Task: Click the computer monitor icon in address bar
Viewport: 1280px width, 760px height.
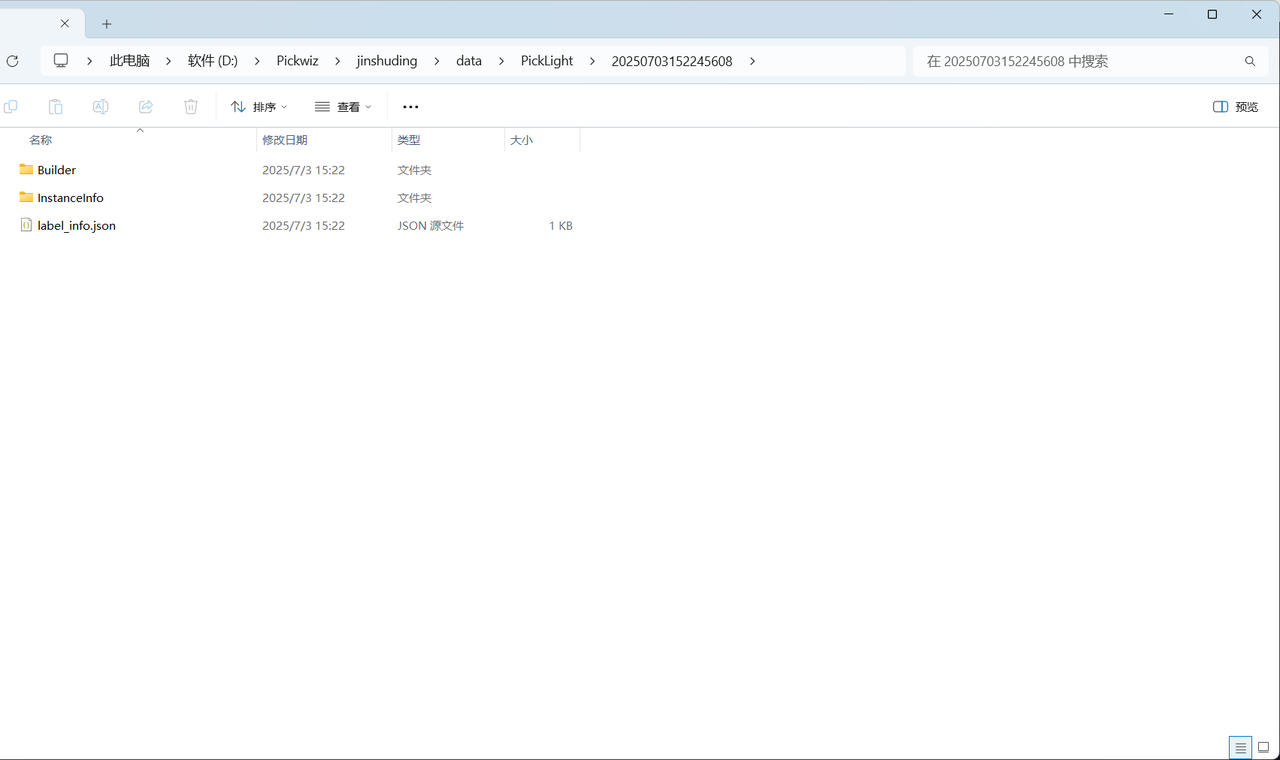Action: (61, 61)
